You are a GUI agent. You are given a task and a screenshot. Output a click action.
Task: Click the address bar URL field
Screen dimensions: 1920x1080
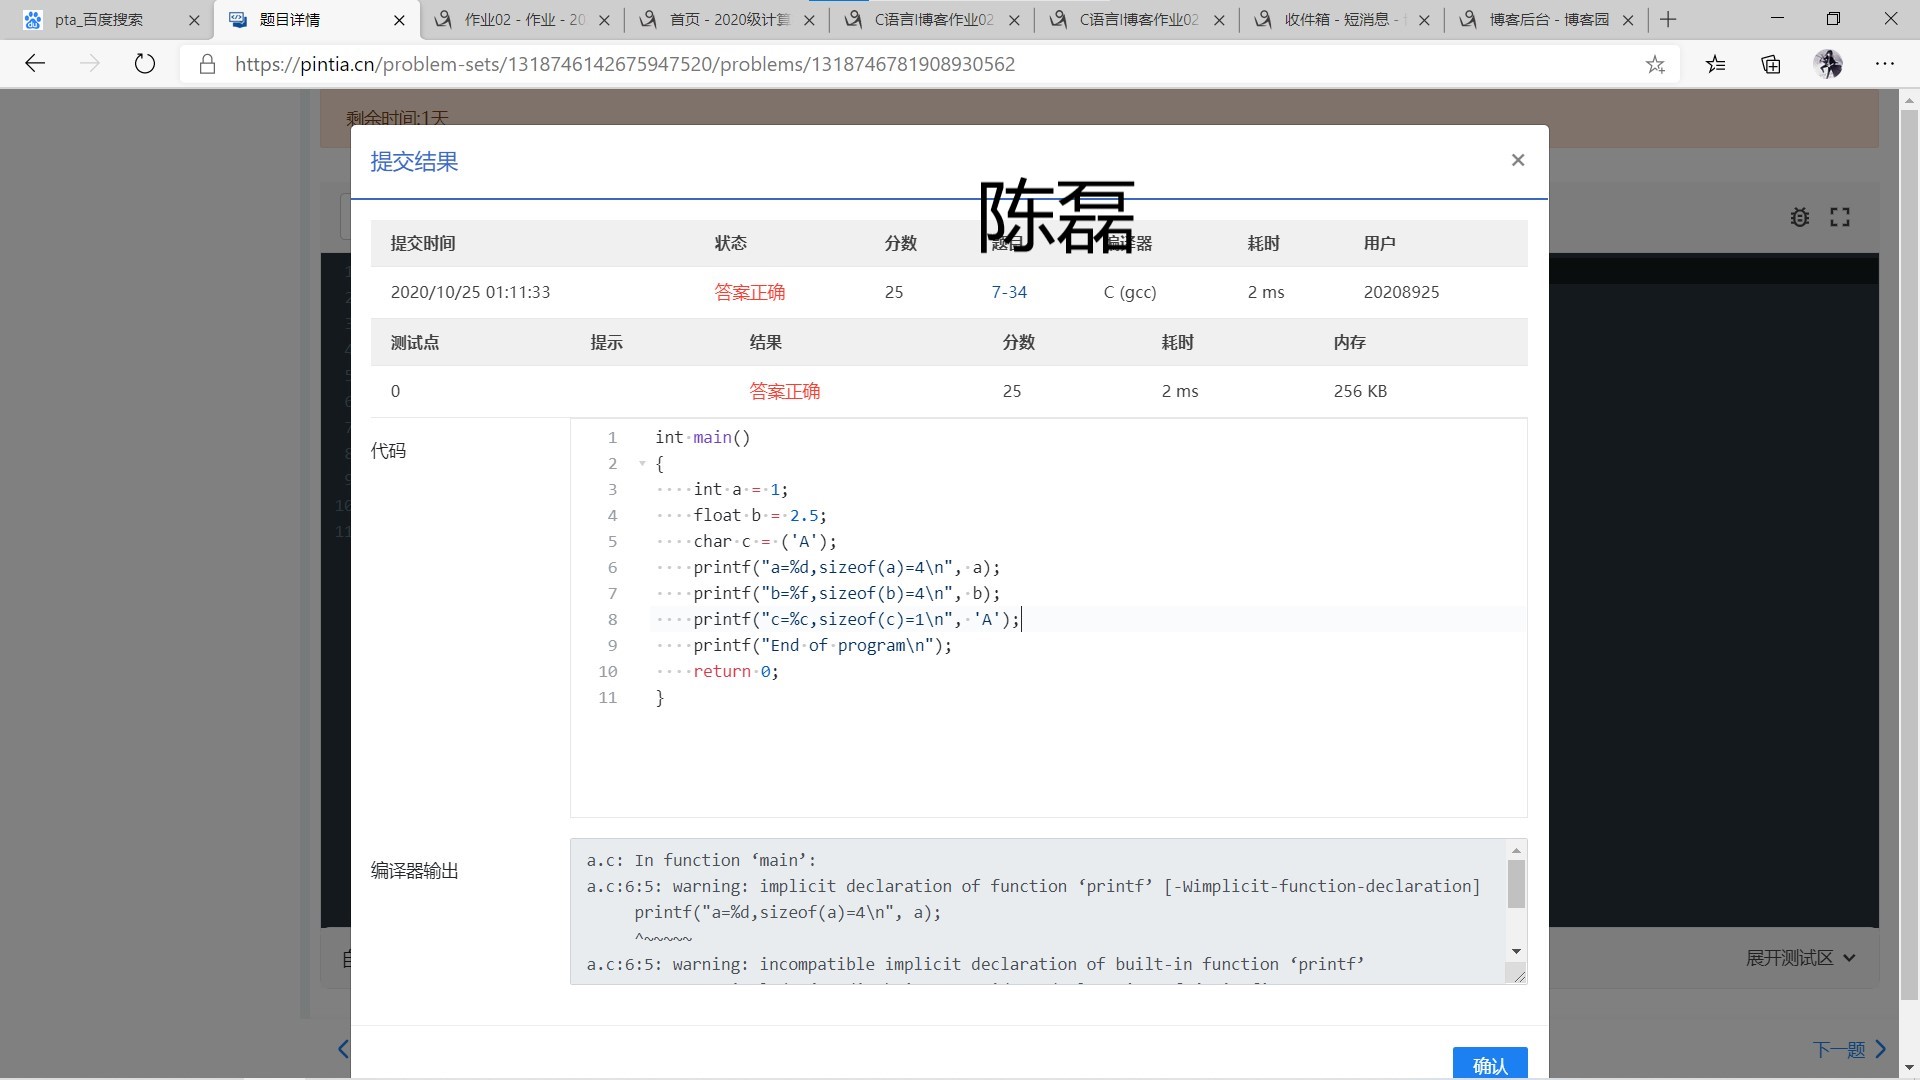click(625, 64)
